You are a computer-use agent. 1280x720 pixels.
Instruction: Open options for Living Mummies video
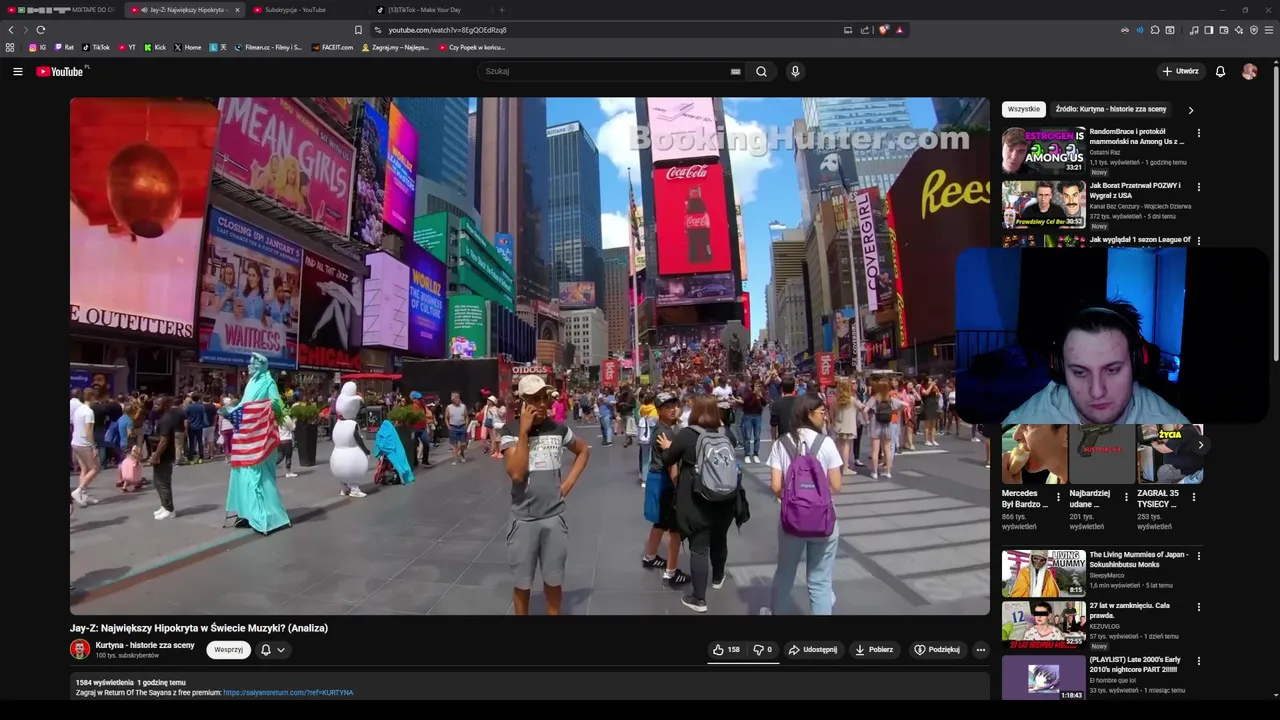(x=1199, y=555)
